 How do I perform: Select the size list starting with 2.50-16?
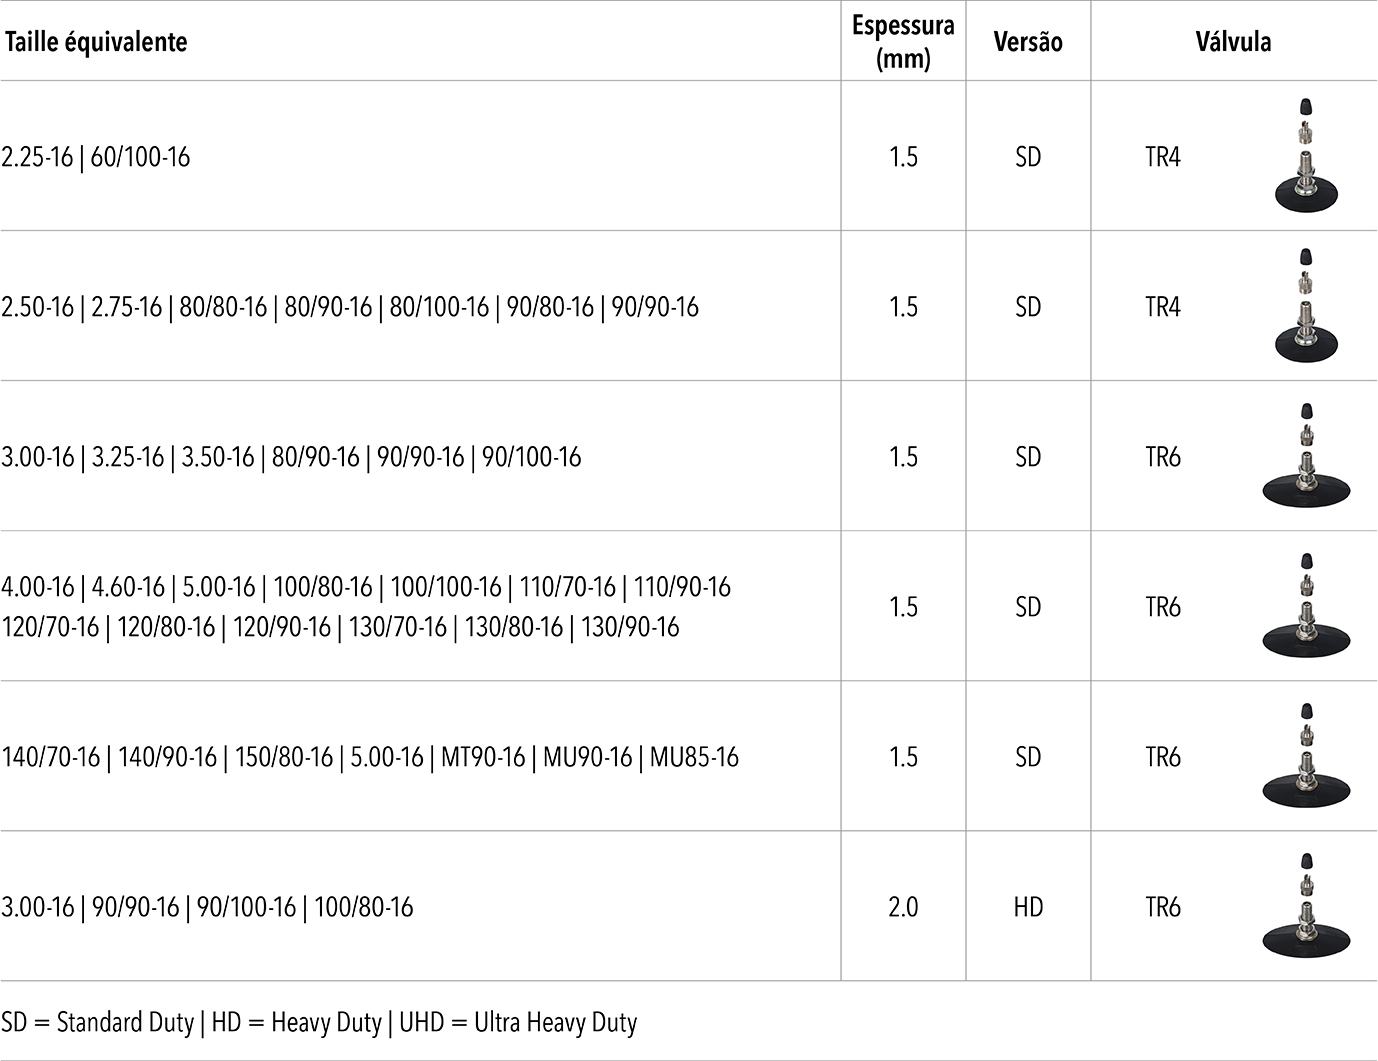tap(350, 307)
